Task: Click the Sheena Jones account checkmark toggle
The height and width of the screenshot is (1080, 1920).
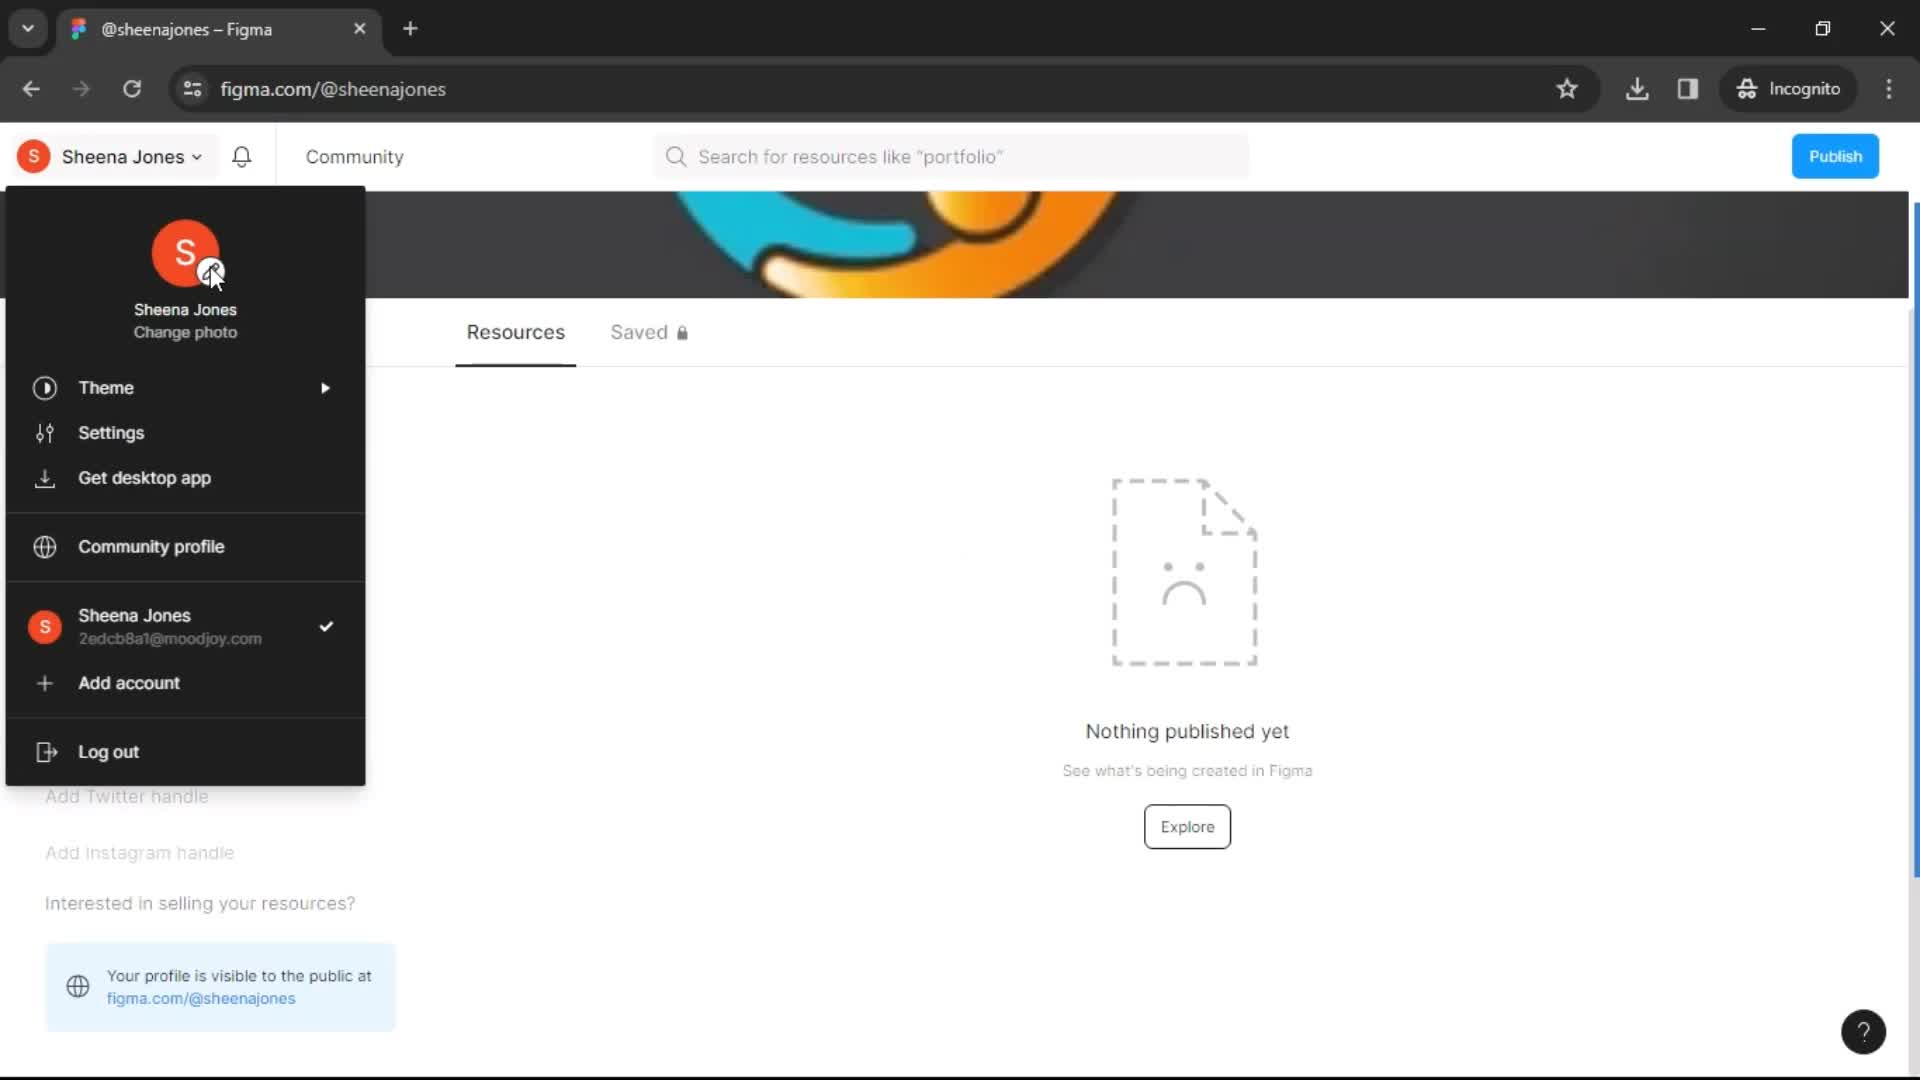Action: (326, 625)
